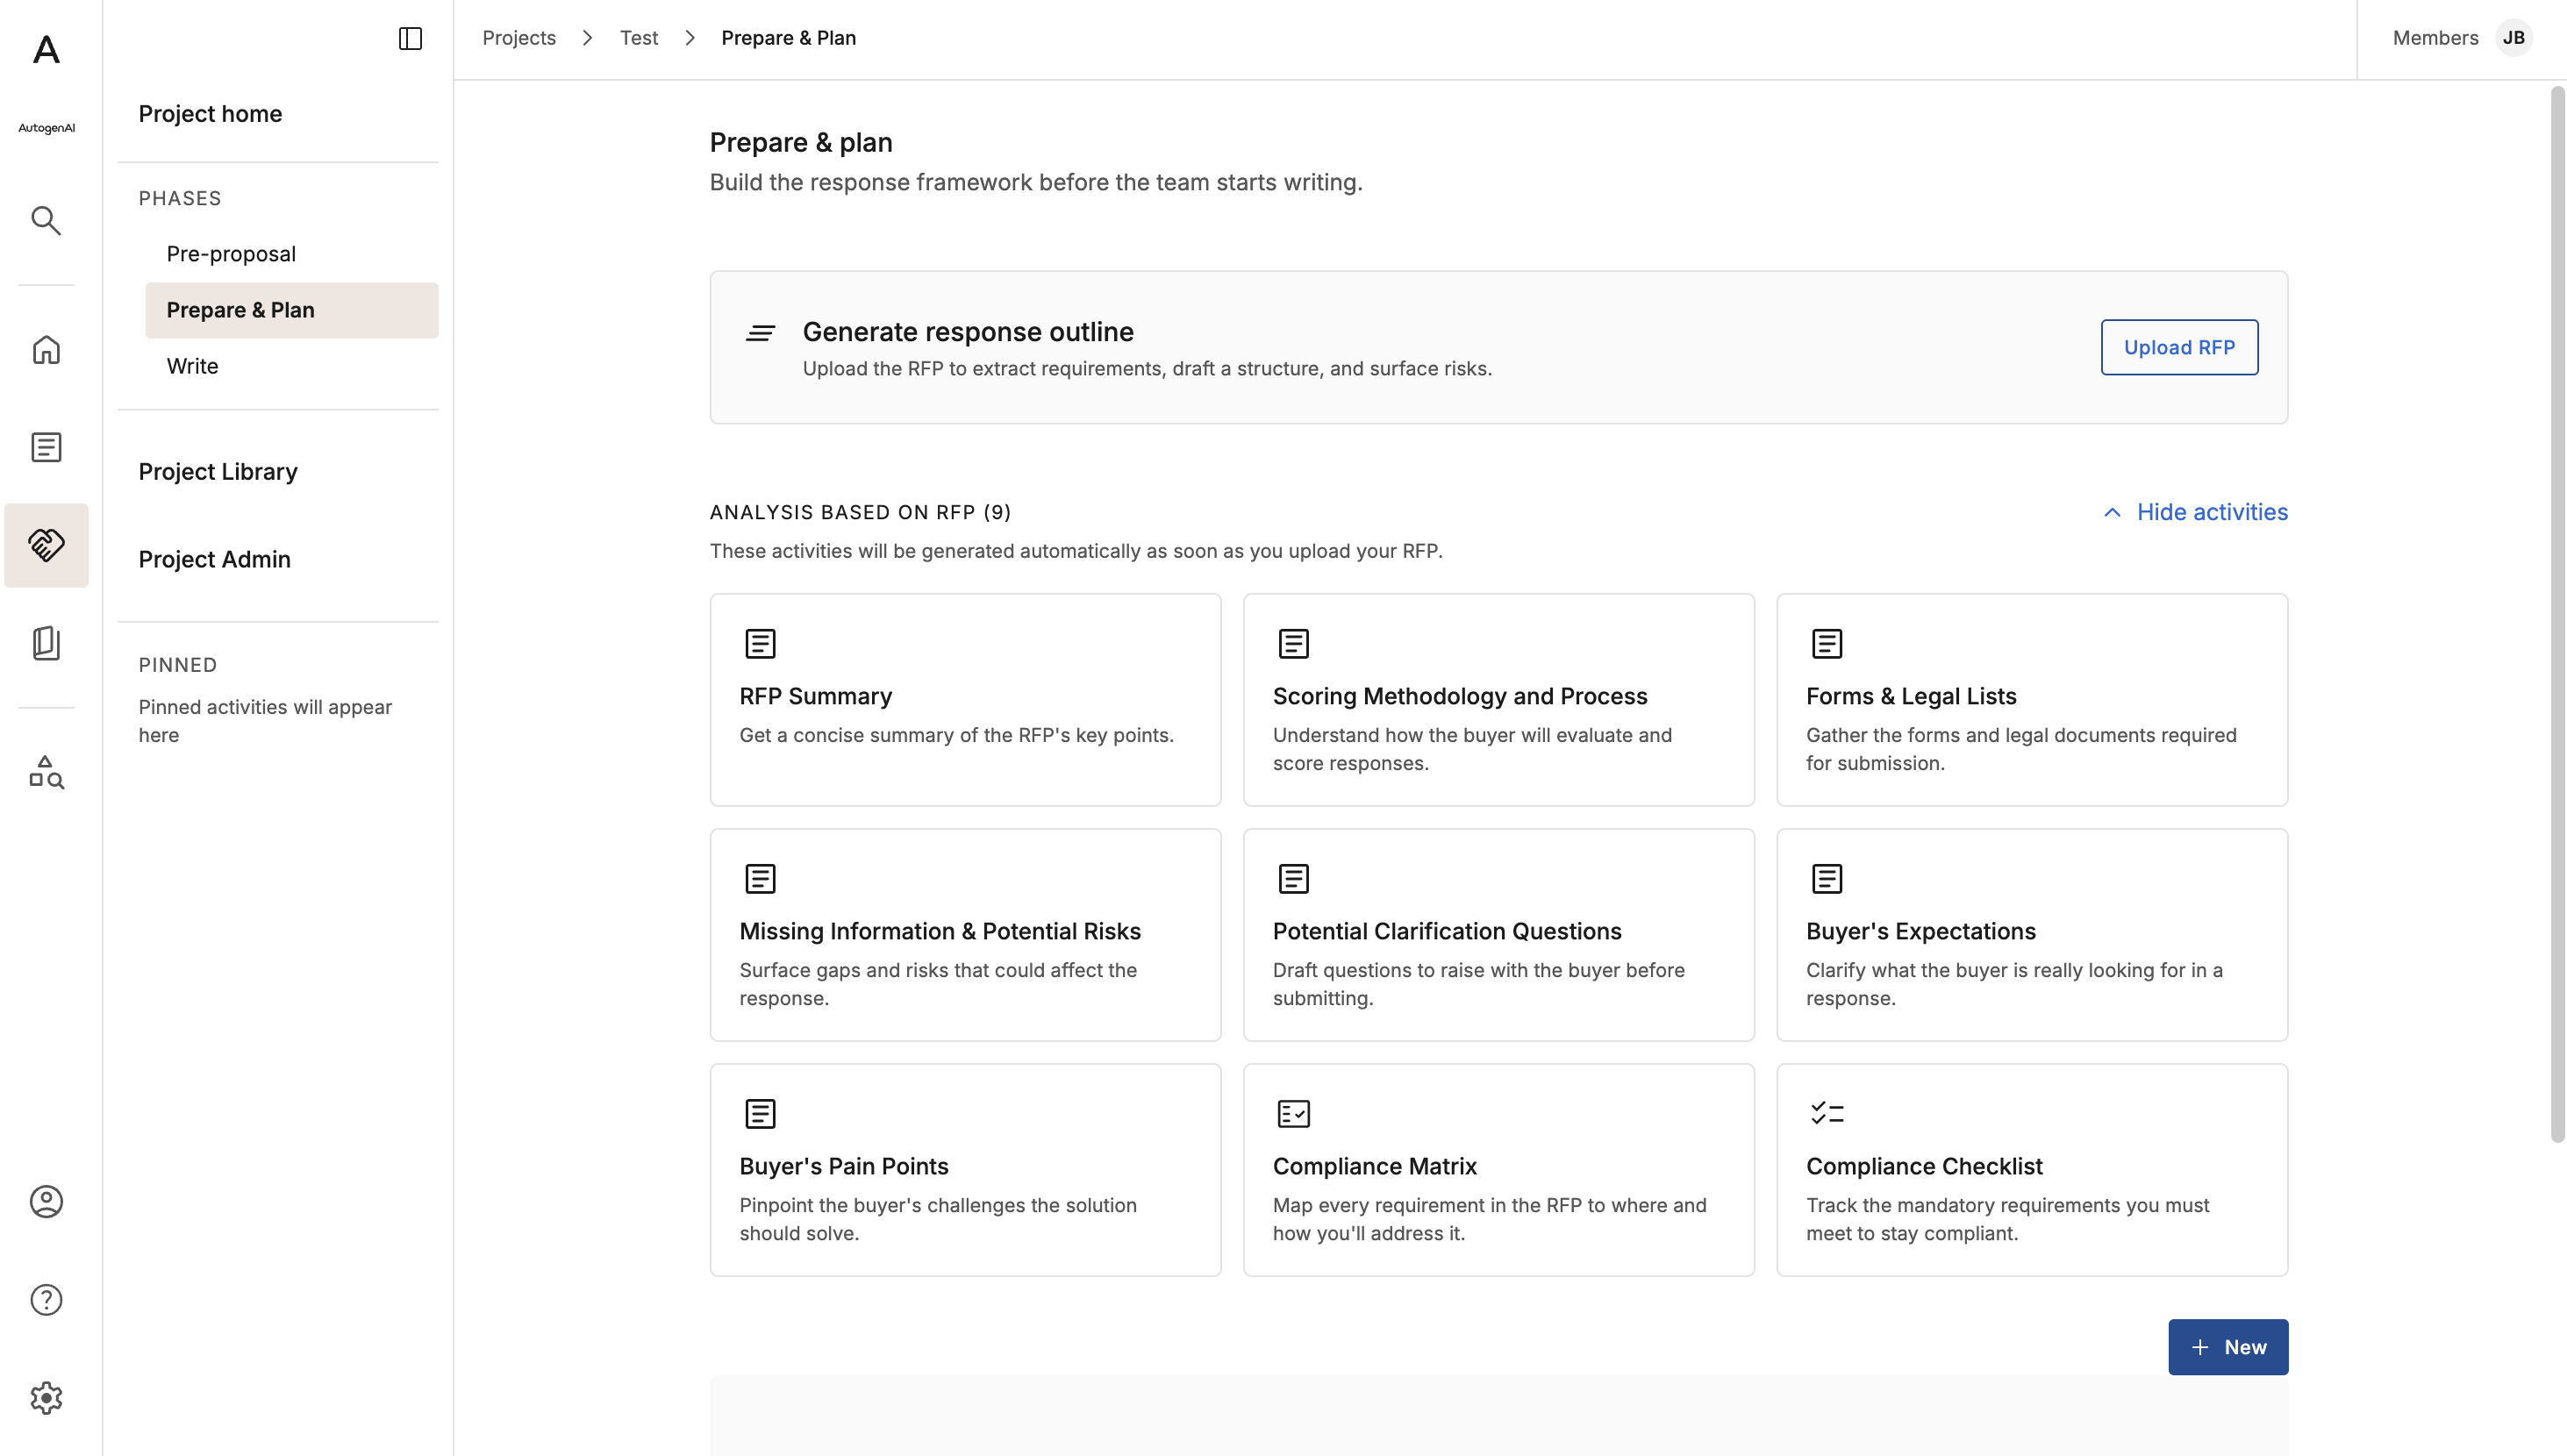Go to Test breadcrumb
This screenshot has height=1456, width=2567.
638,38
